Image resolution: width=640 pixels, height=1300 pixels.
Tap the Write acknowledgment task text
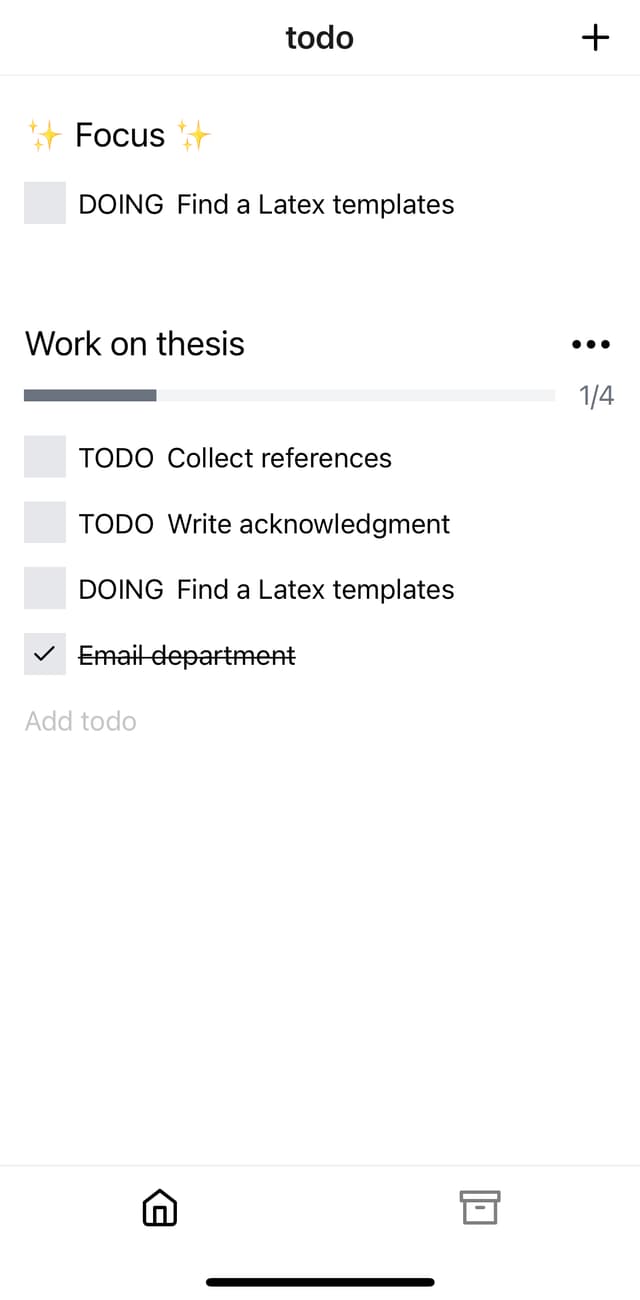point(308,524)
